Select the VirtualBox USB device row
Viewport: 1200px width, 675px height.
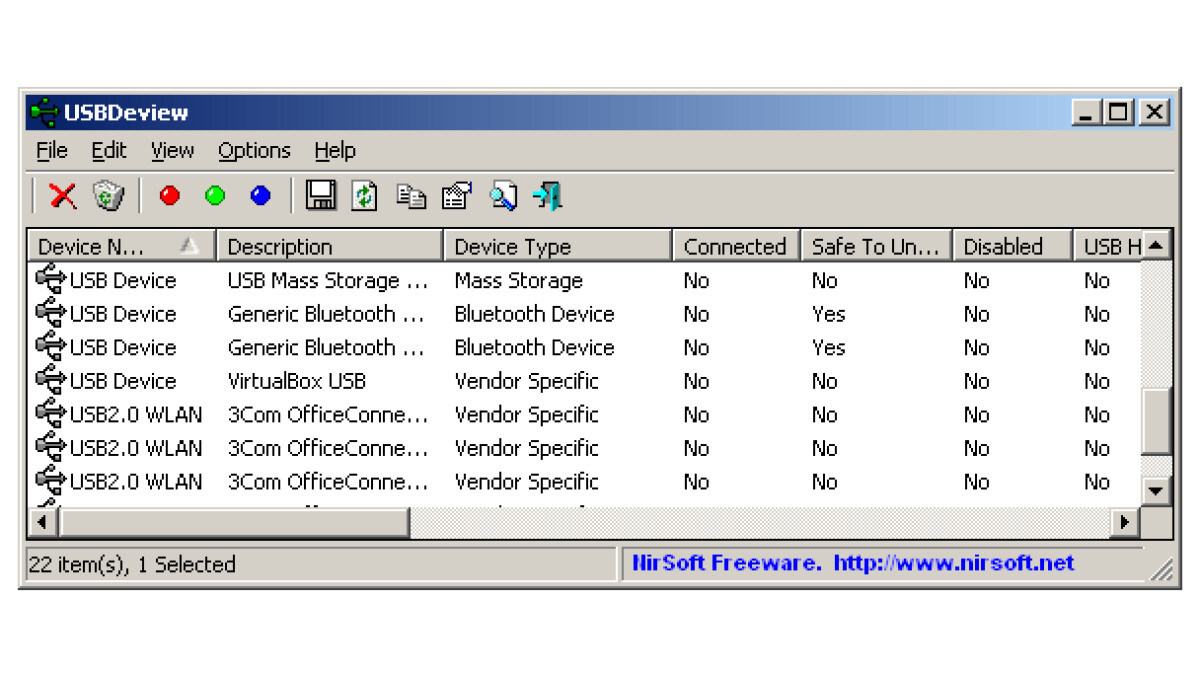(x=297, y=381)
